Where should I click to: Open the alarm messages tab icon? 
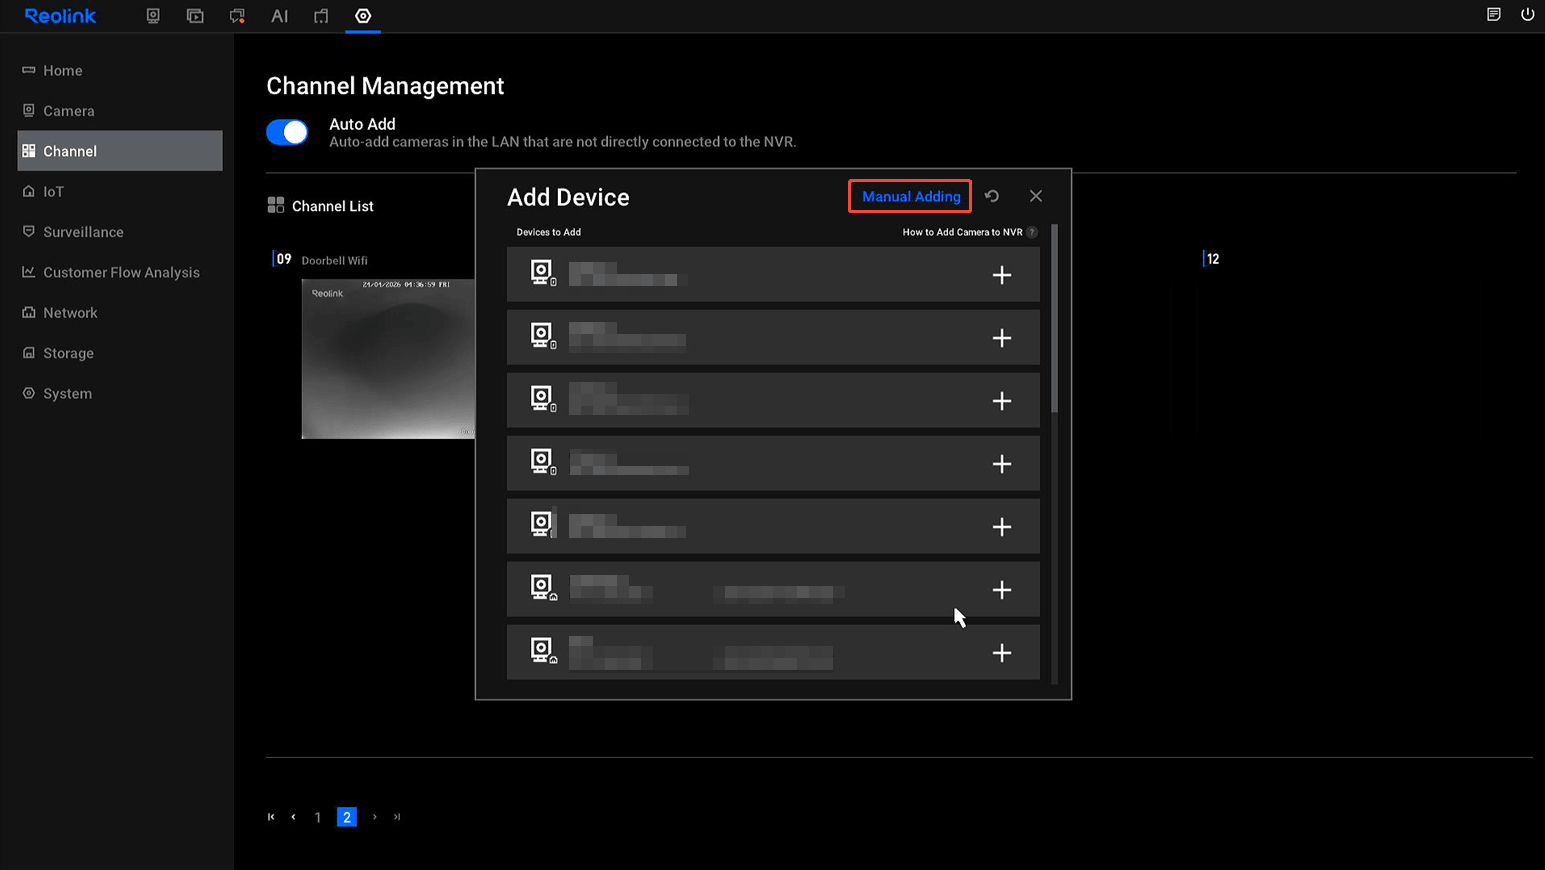point(237,16)
